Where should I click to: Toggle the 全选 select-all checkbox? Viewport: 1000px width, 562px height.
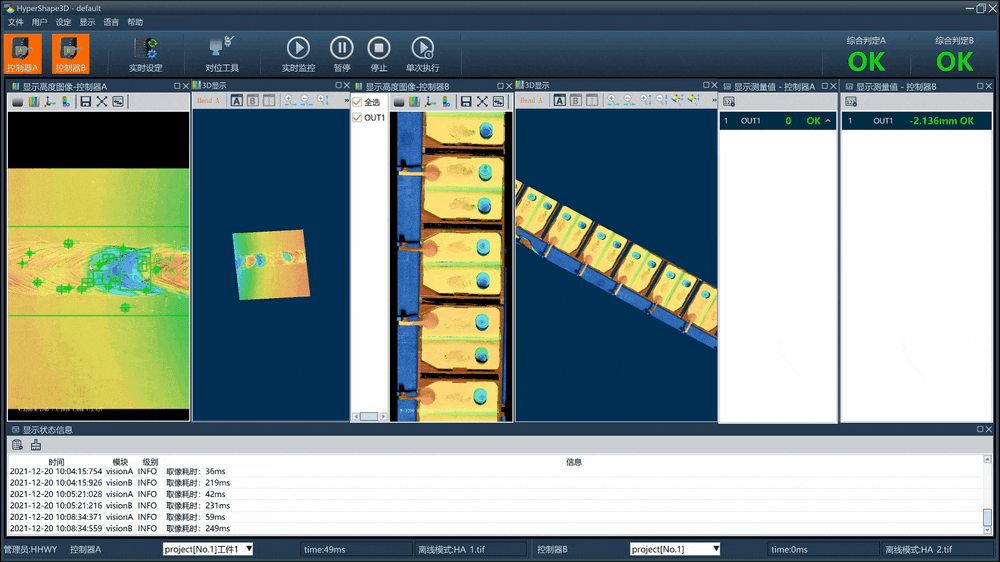point(357,102)
